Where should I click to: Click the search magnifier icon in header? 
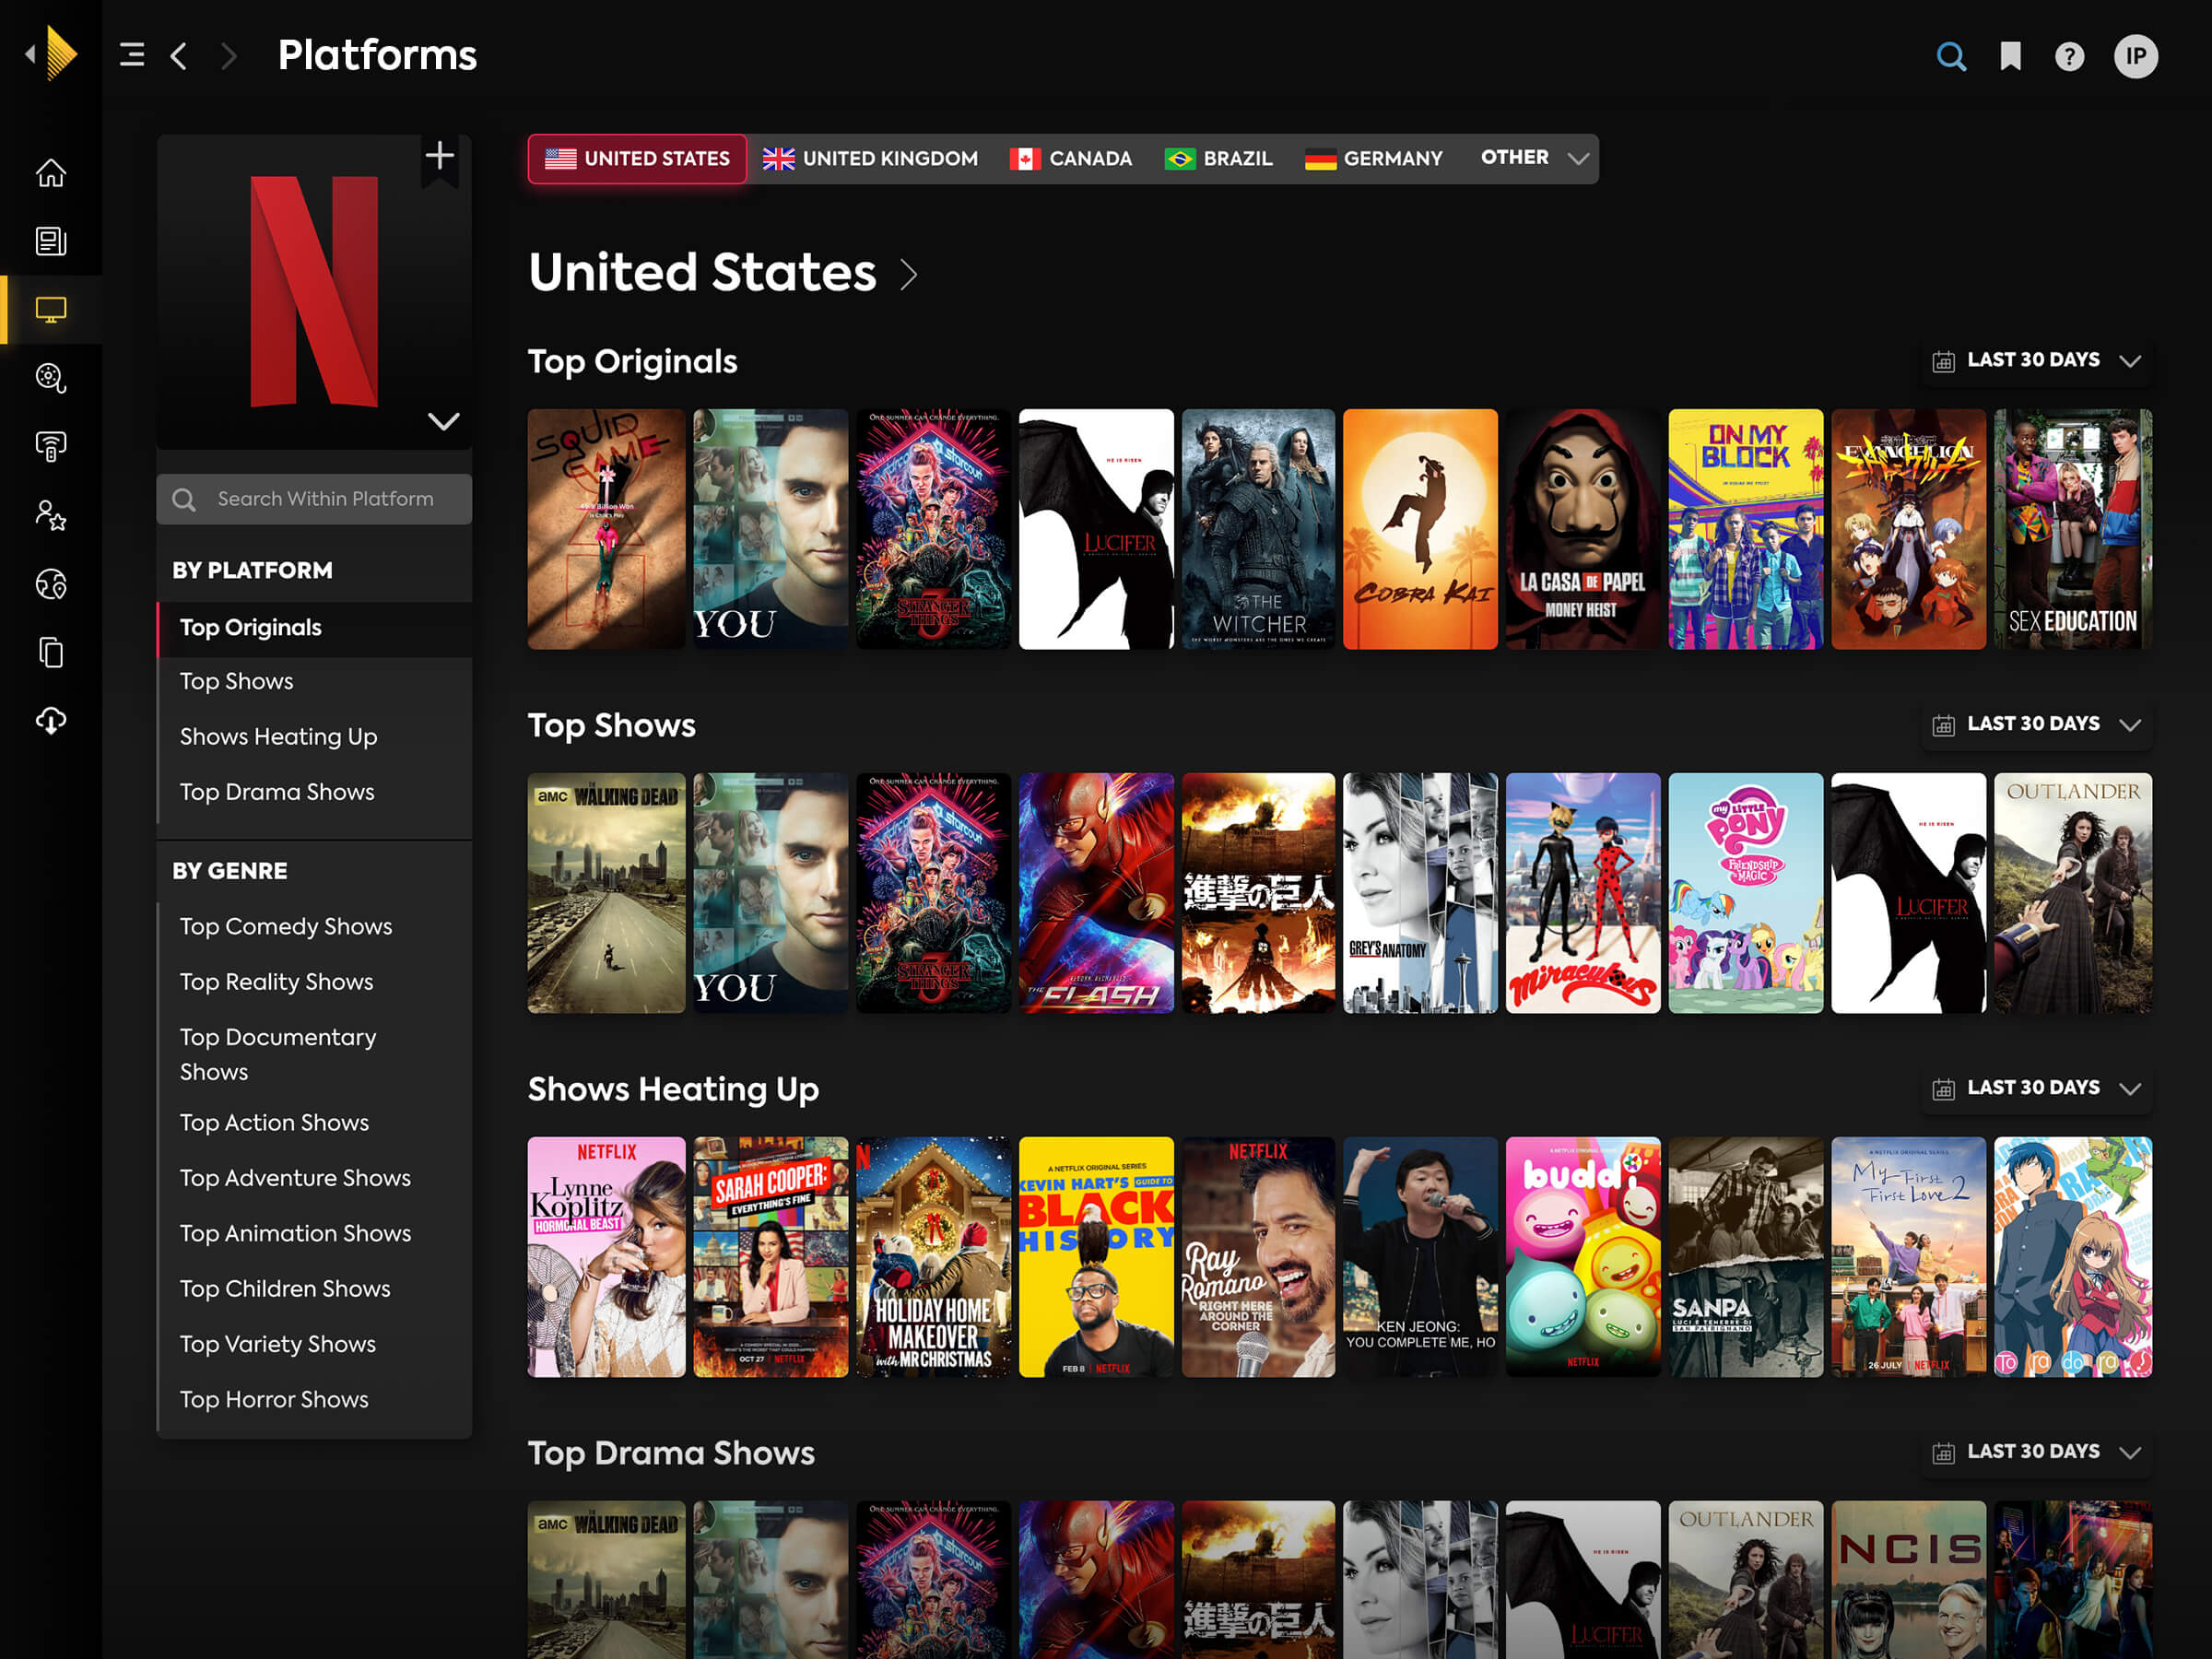1950,56
